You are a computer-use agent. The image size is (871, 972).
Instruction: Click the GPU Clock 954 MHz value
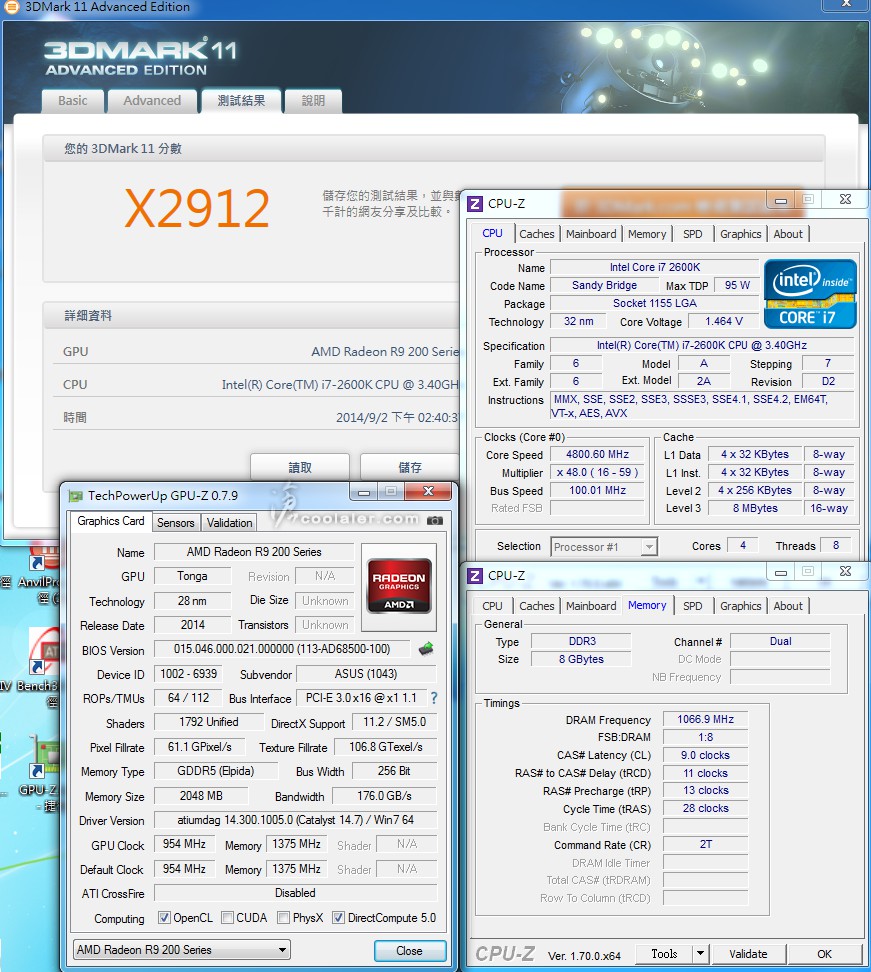[x=184, y=844]
